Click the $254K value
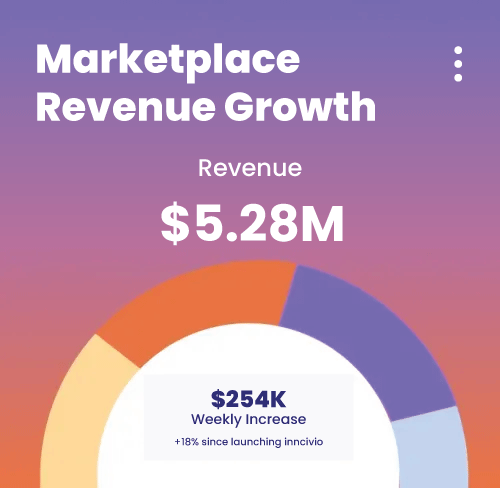500x488 pixels. [x=248, y=399]
